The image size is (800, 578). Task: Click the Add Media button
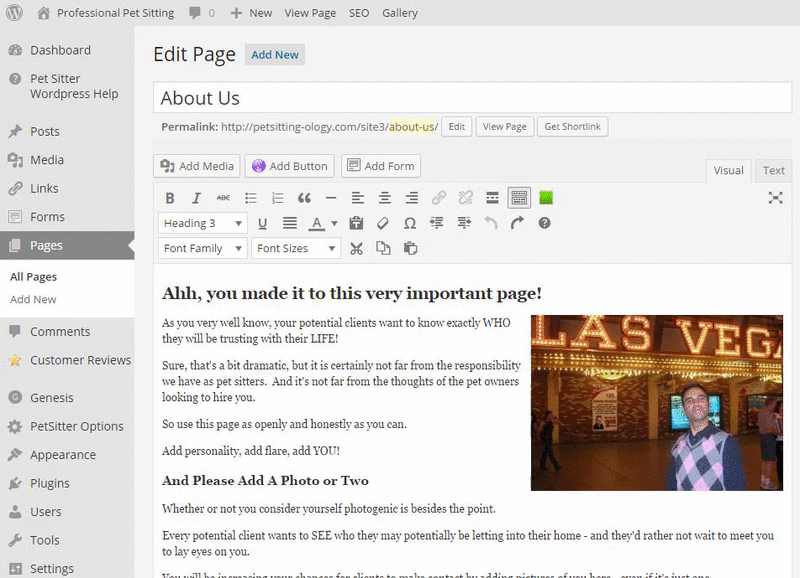(x=196, y=166)
